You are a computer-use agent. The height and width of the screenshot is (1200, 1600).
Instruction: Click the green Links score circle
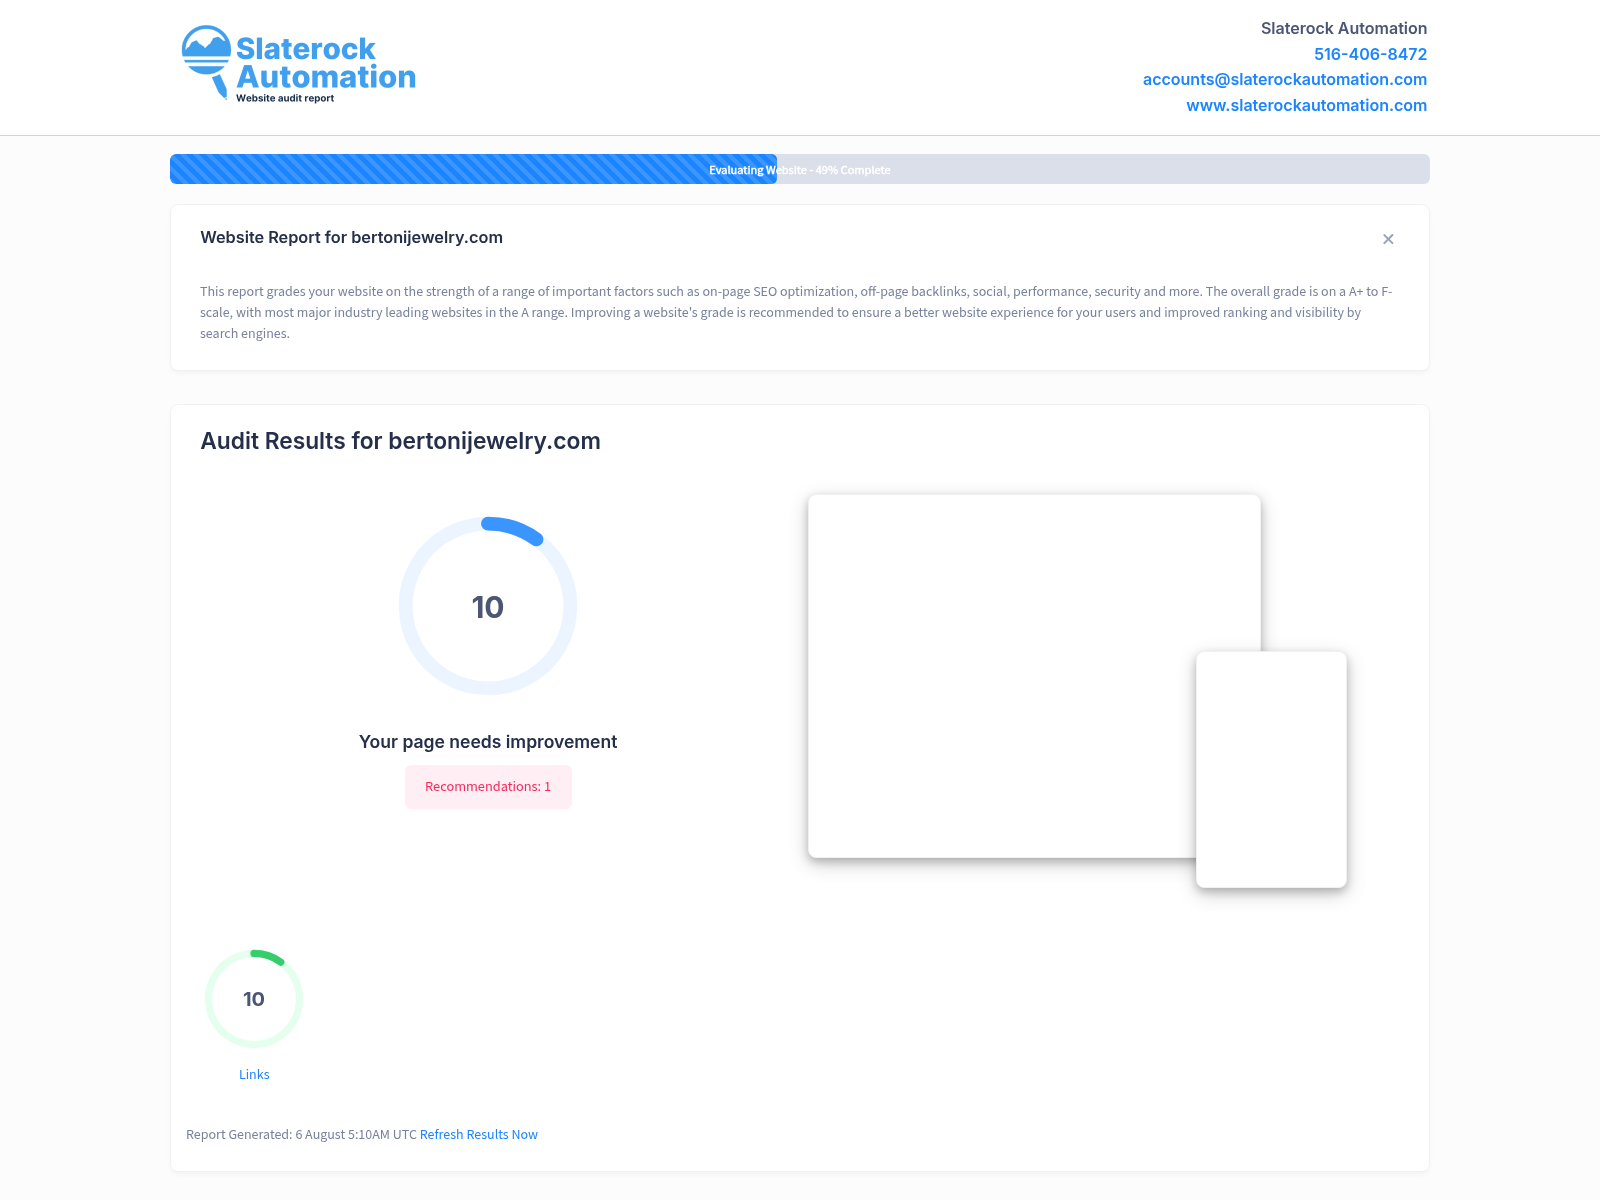254,999
